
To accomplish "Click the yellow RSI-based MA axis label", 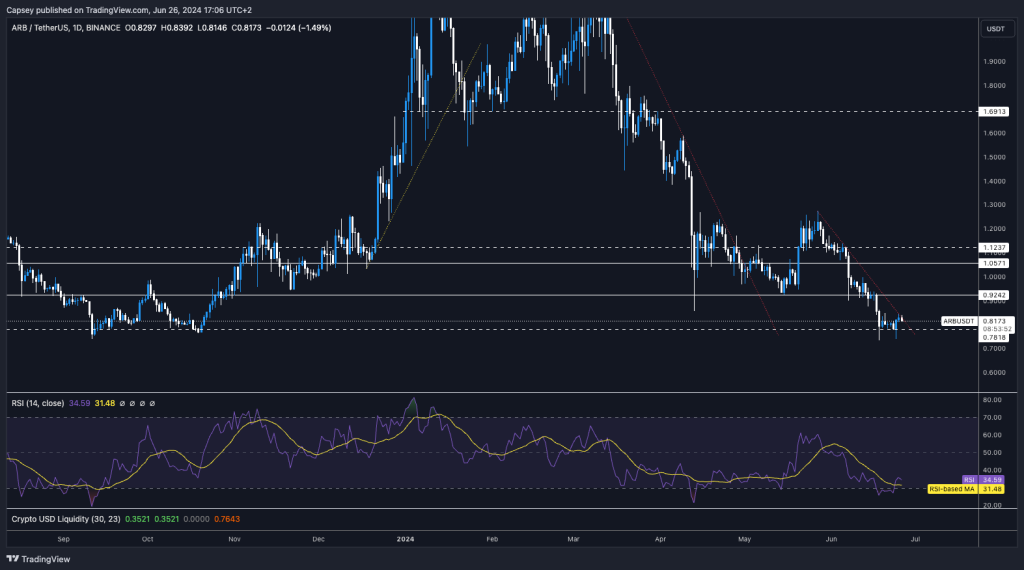I will tap(953, 489).
